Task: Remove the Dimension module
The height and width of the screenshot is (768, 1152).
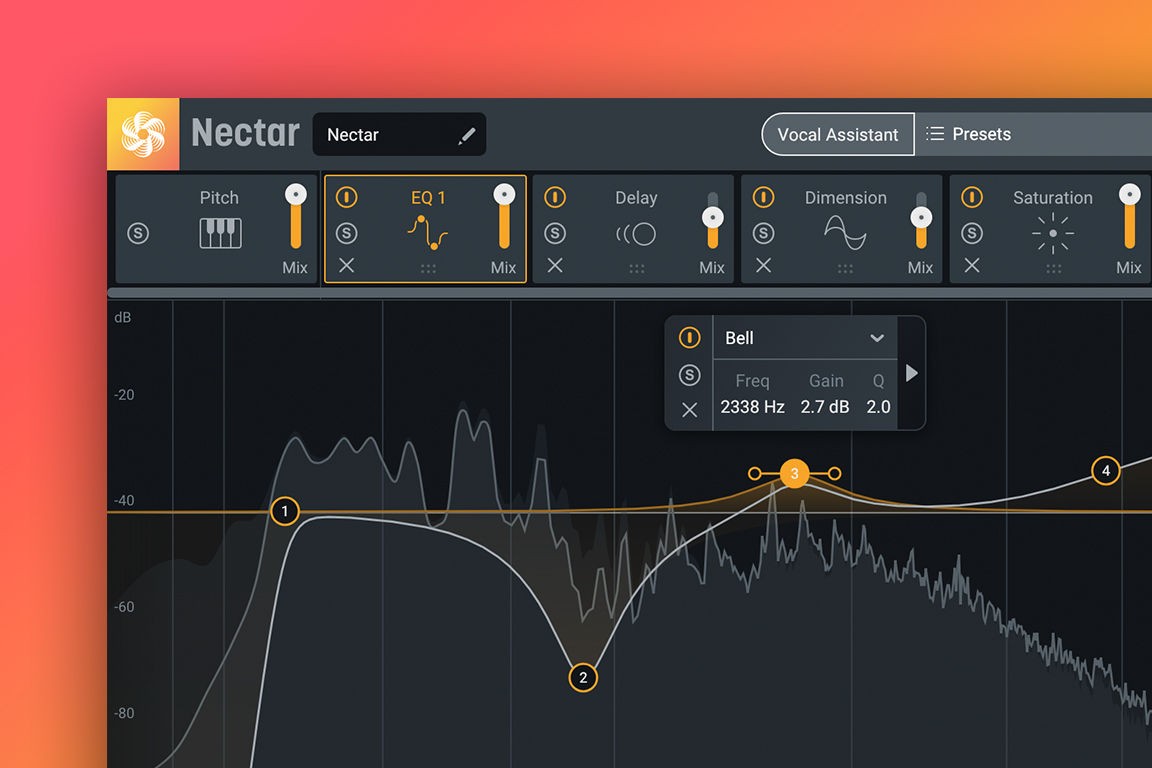Action: tap(763, 265)
